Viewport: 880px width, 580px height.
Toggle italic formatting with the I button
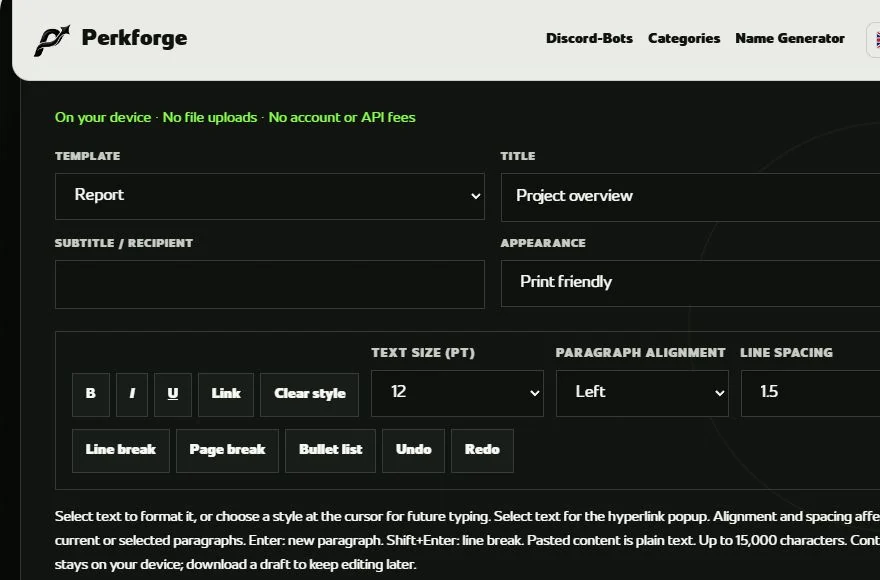(x=132, y=394)
